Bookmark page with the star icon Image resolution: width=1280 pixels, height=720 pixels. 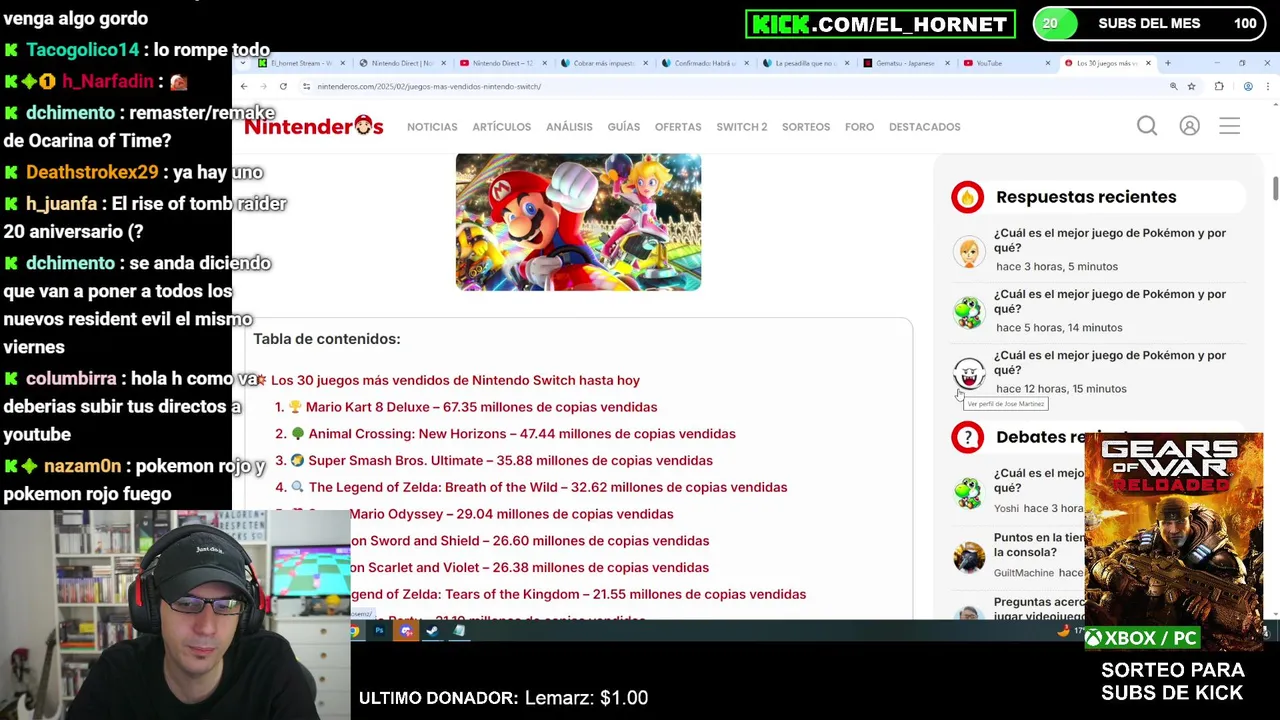click(1191, 86)
